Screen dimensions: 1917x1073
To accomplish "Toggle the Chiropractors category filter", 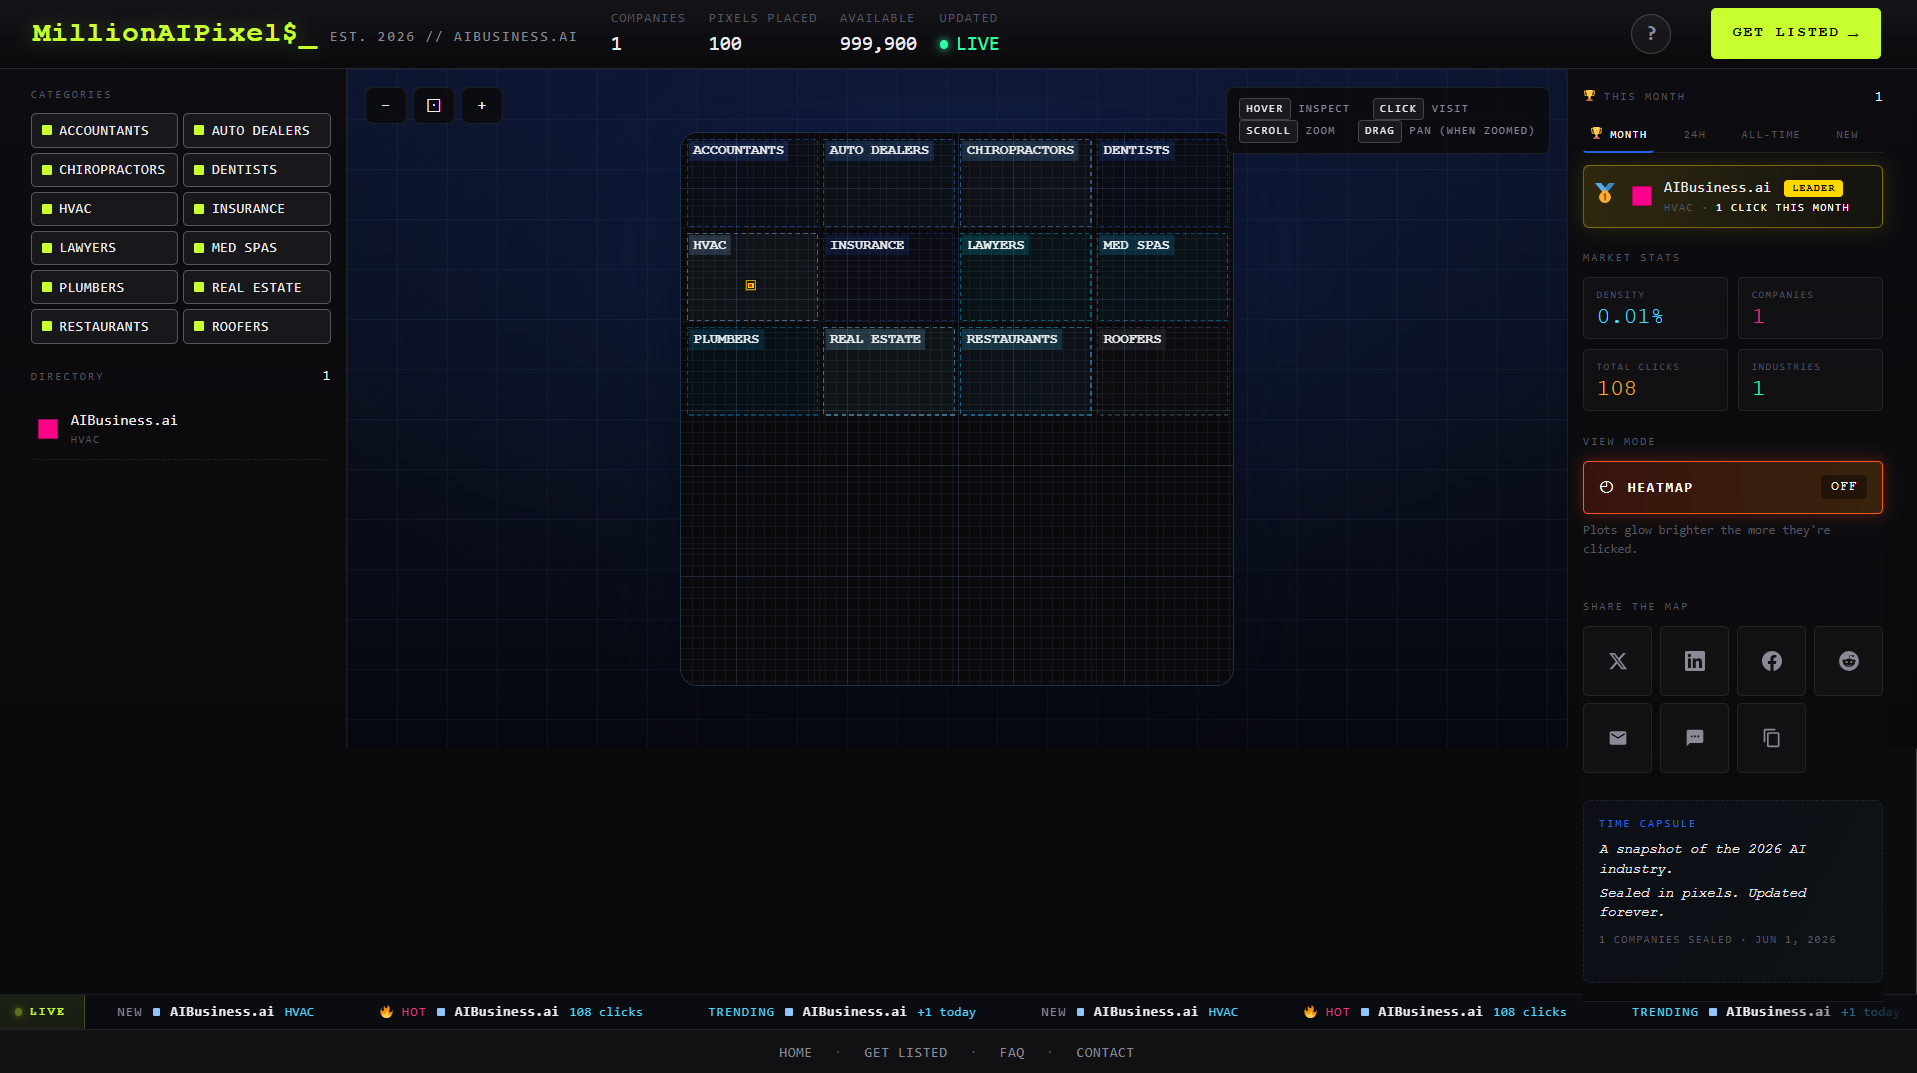I will tap(104, 170).
